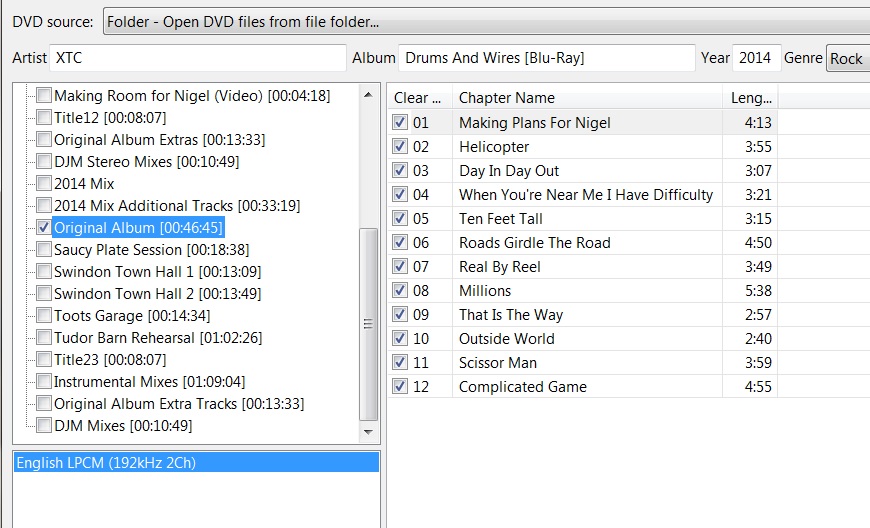The image size is (870, 528).
Task: Edit the Artist field containing XTC
Action: pyautogui.click(x=198, y=58)
